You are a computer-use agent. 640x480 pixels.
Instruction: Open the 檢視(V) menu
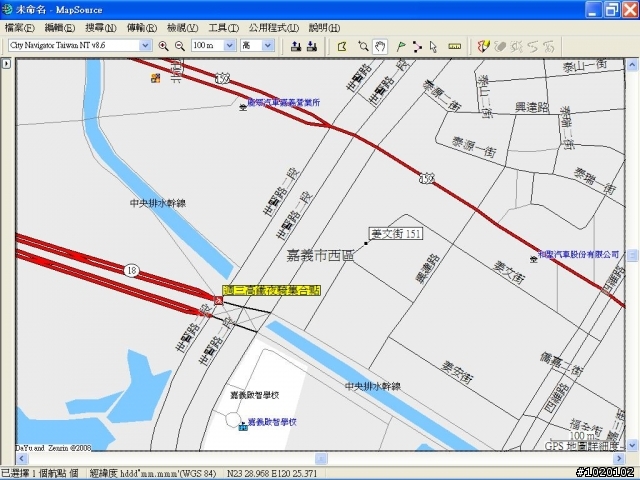(182, 28)
